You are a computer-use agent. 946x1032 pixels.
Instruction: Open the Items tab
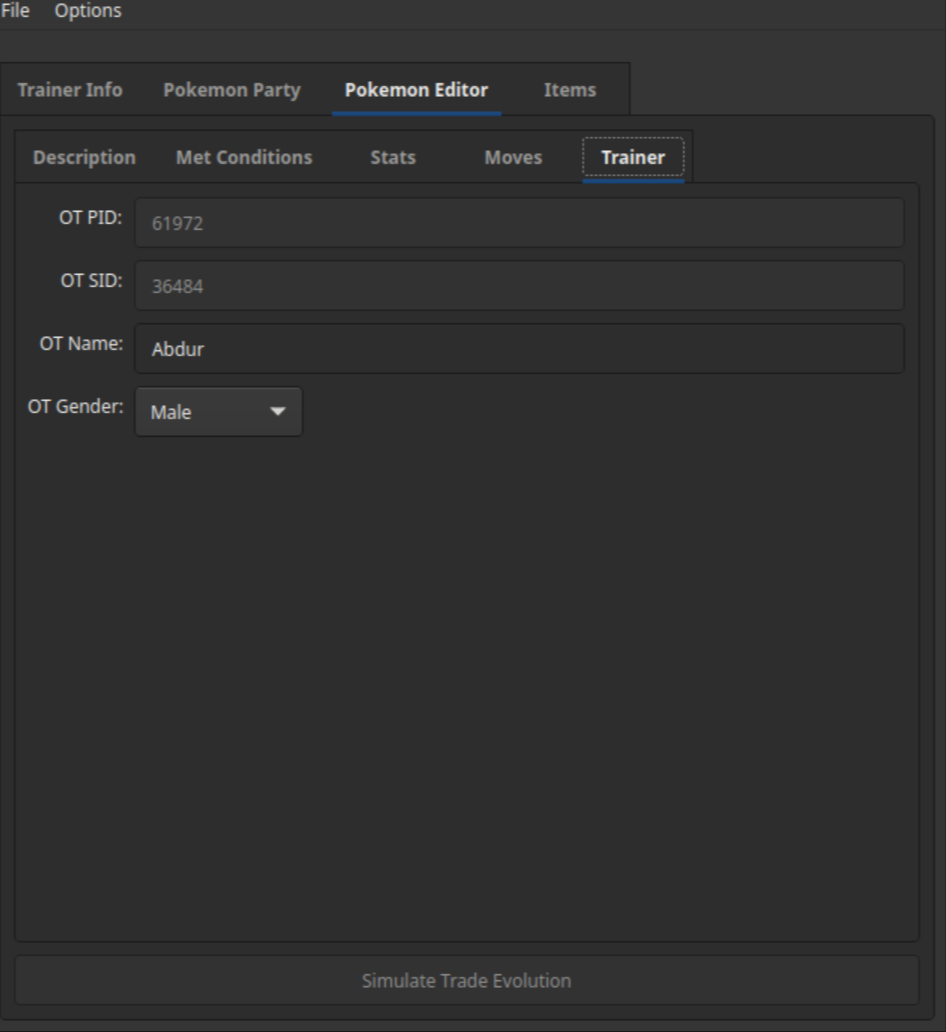(569, 90)
